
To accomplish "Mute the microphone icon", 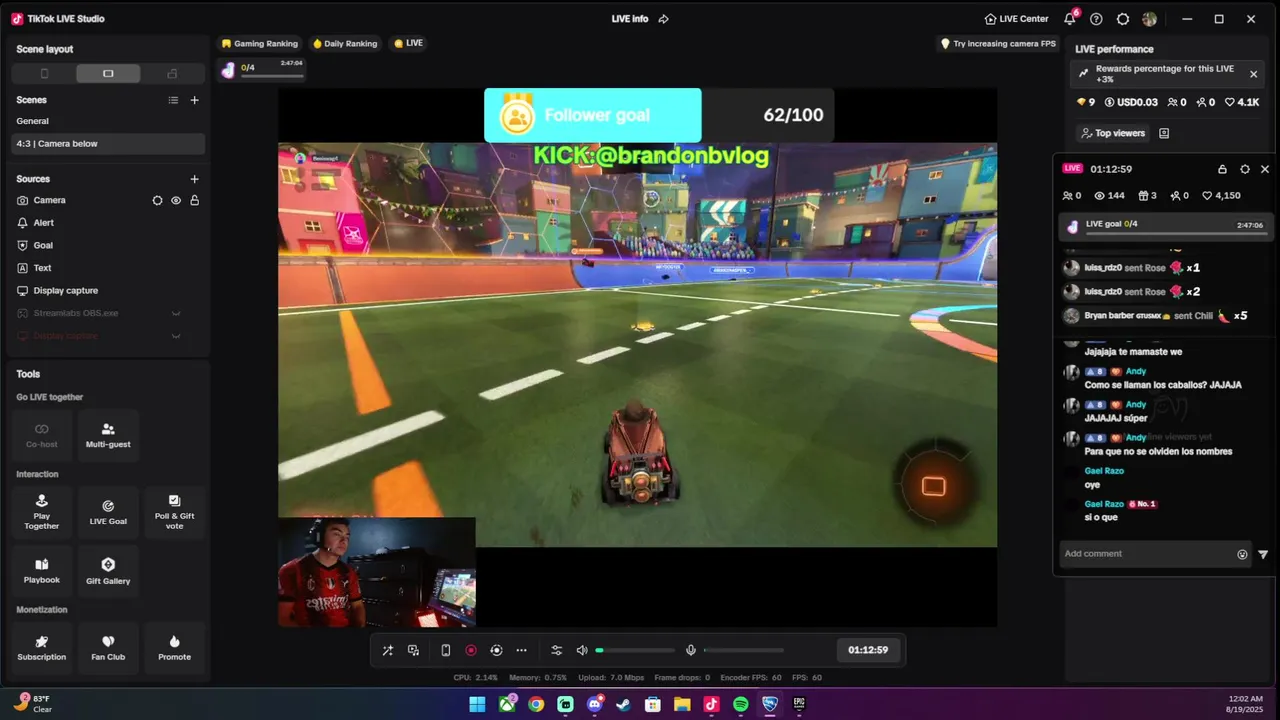I will pos(690,650).
